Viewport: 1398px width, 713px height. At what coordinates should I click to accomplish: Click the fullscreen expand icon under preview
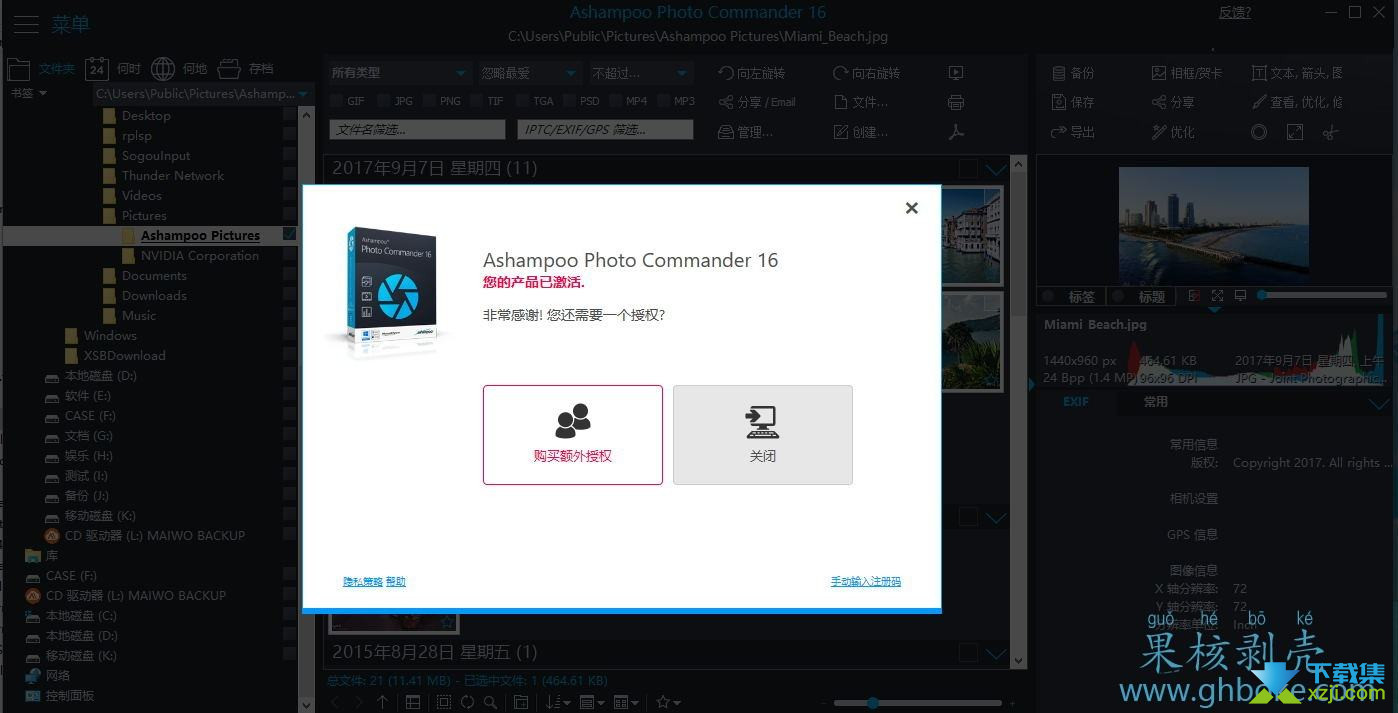pyautogui.click(x=1217, y=296)
